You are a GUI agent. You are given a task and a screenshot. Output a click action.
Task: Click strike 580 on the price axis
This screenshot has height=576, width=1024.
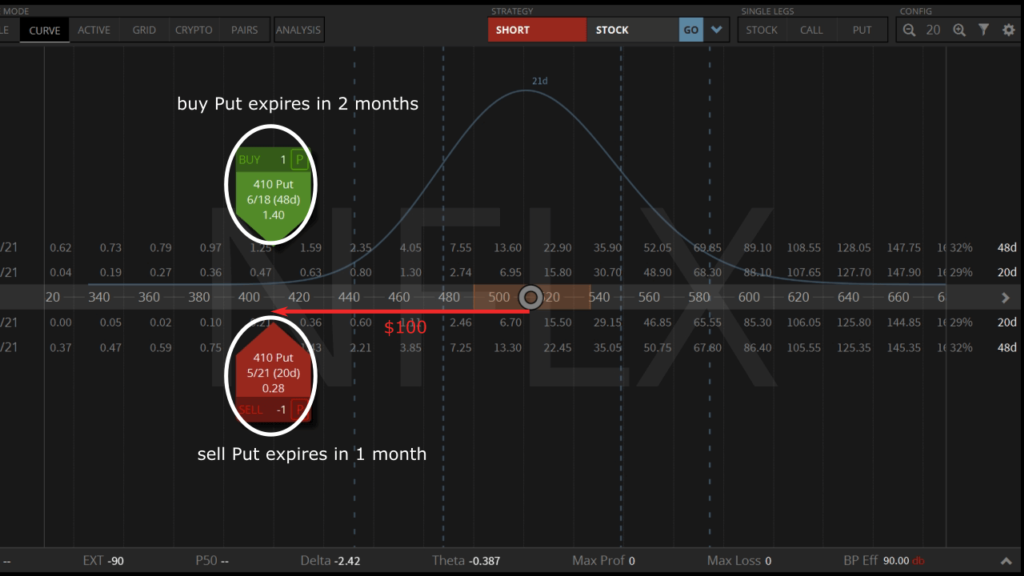point(699,297)
